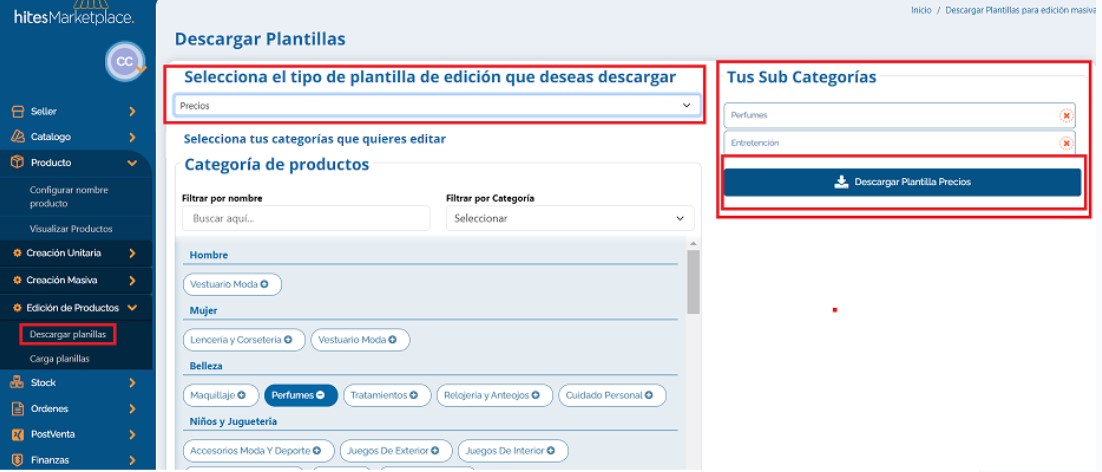Add Juegos De Interior category
Image resolution: width=1102 pixels, height=472 pixels.
pos(513,450)
